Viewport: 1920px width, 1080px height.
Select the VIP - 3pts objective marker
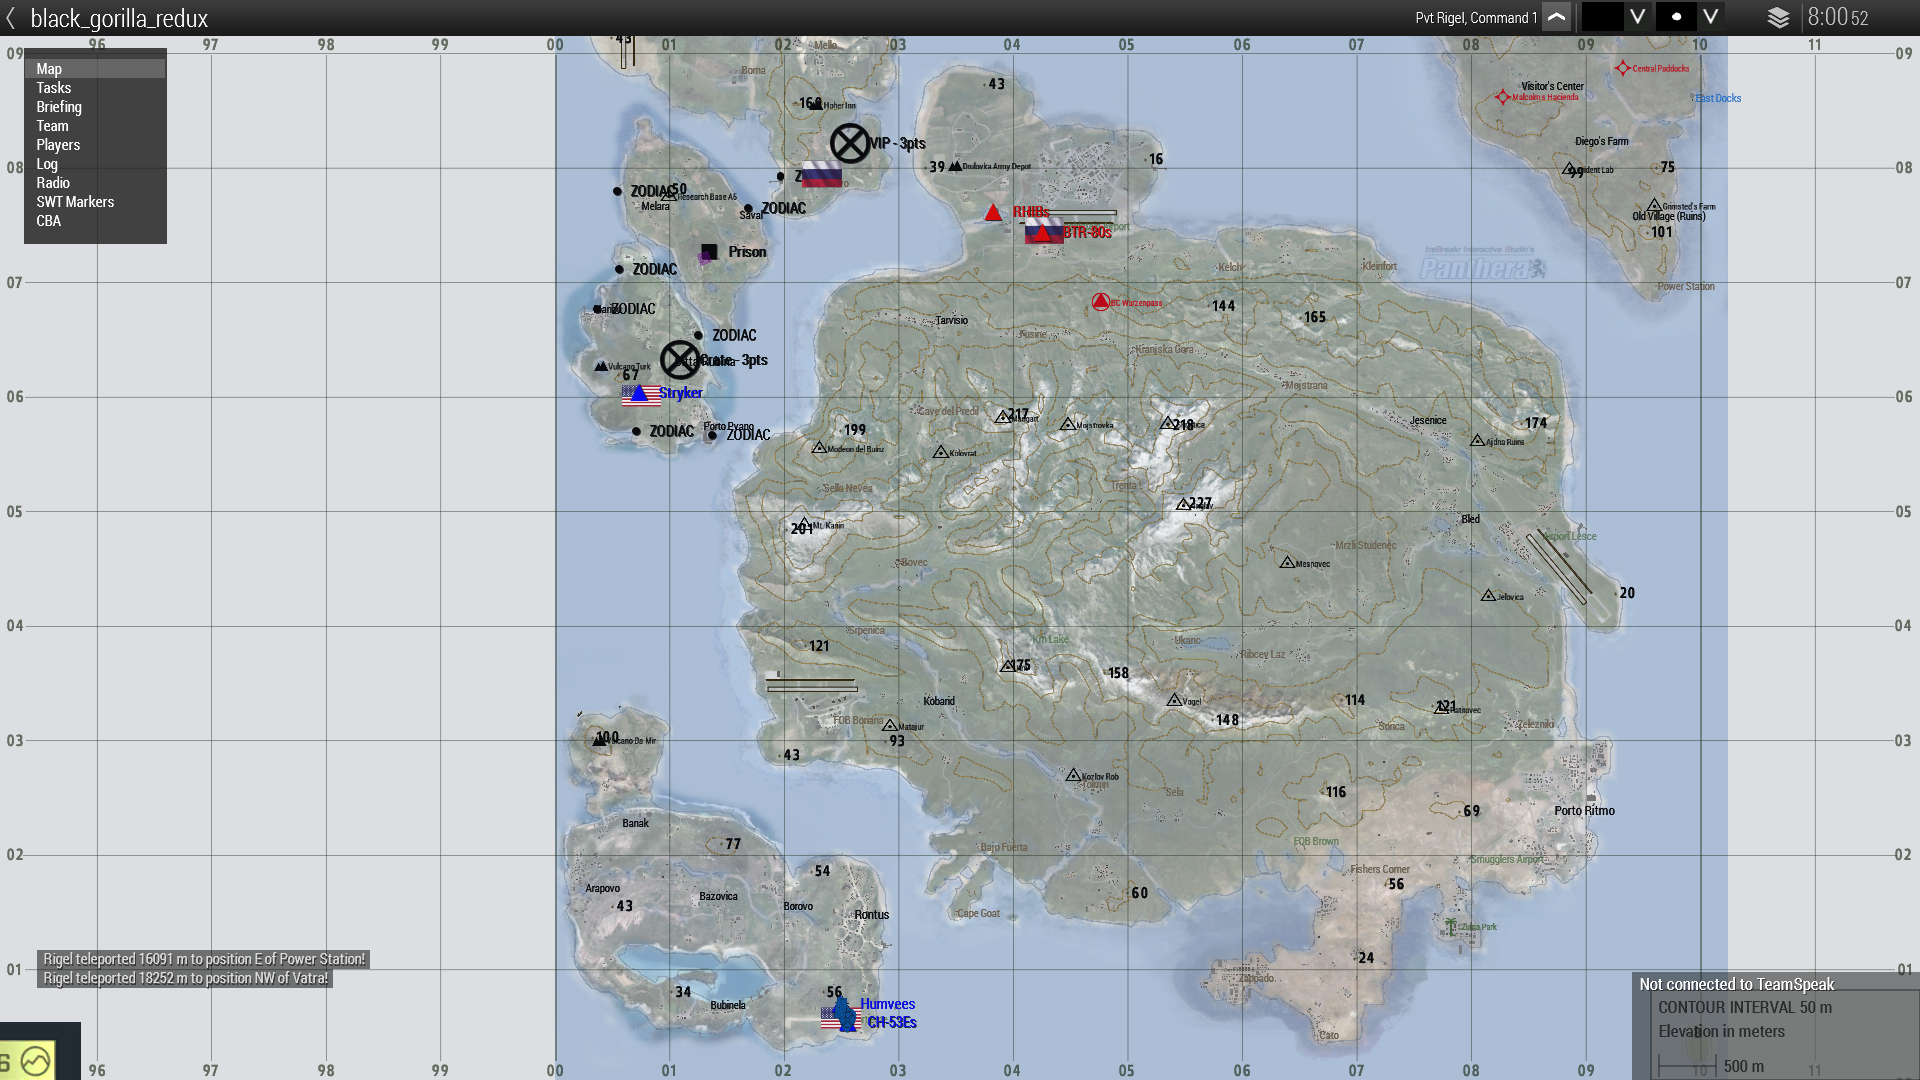[851, 143]
